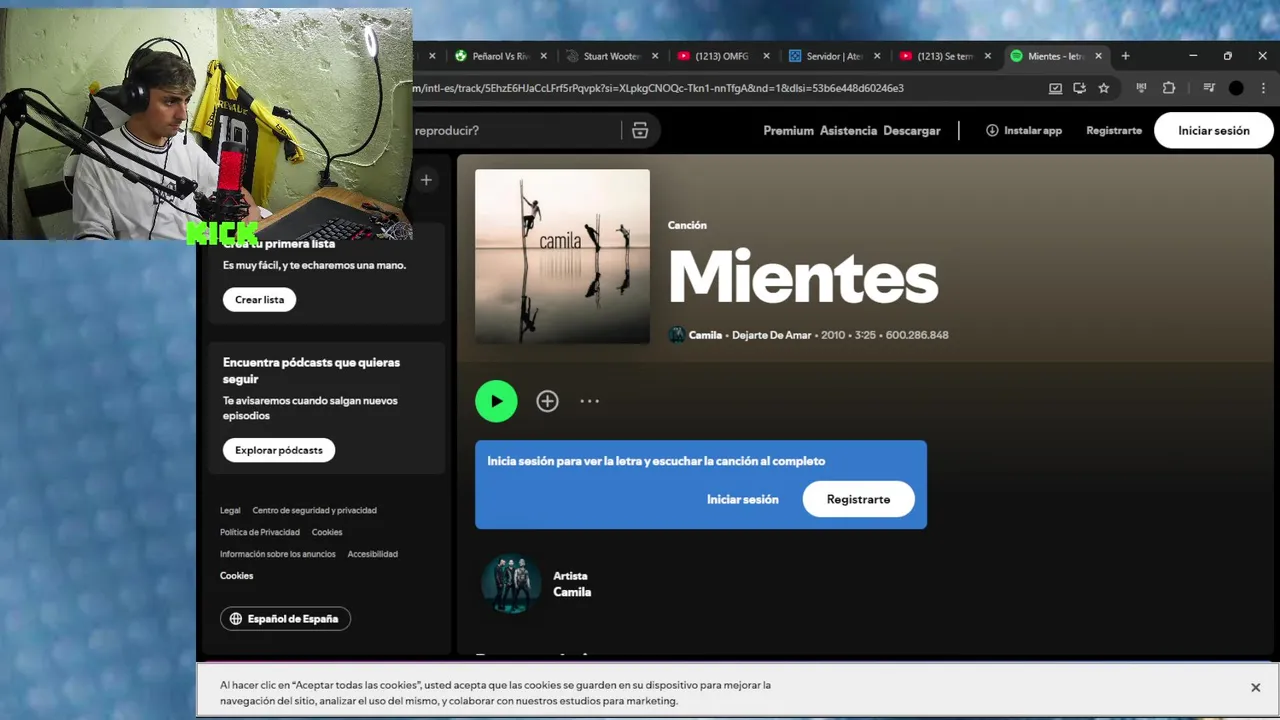This screenshot has width=1280, height=720.
Task: Open Camila artist link under Artista
Action: pos(572,592)
